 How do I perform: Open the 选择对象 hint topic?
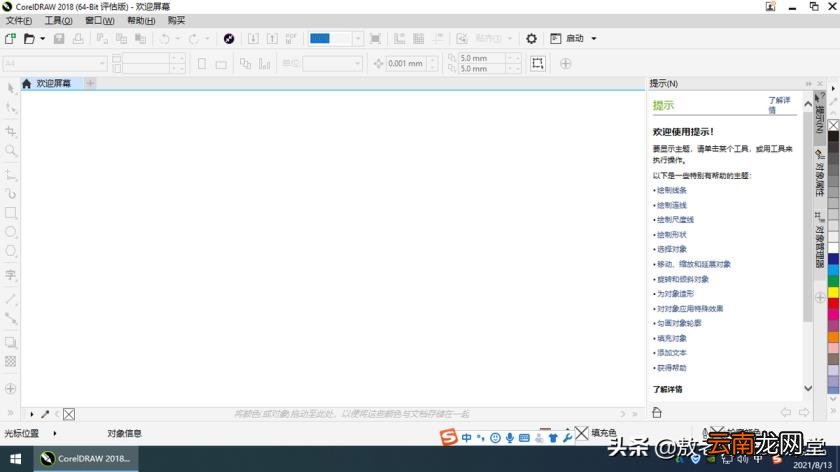672,249
